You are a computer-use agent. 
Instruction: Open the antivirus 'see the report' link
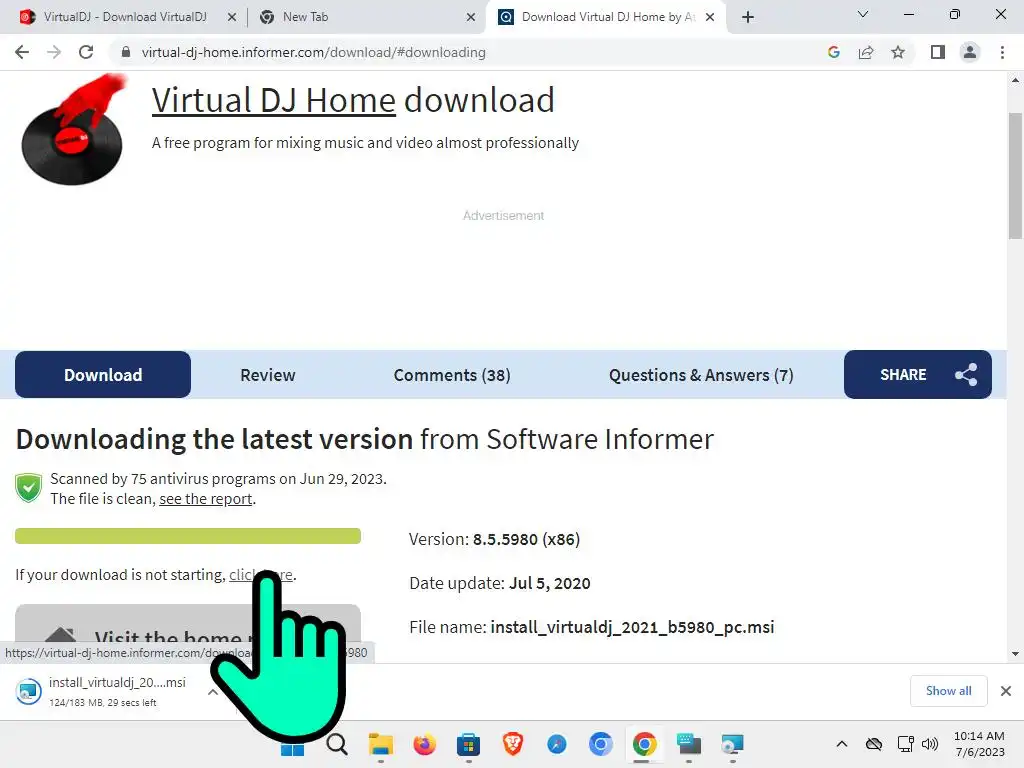206,499
